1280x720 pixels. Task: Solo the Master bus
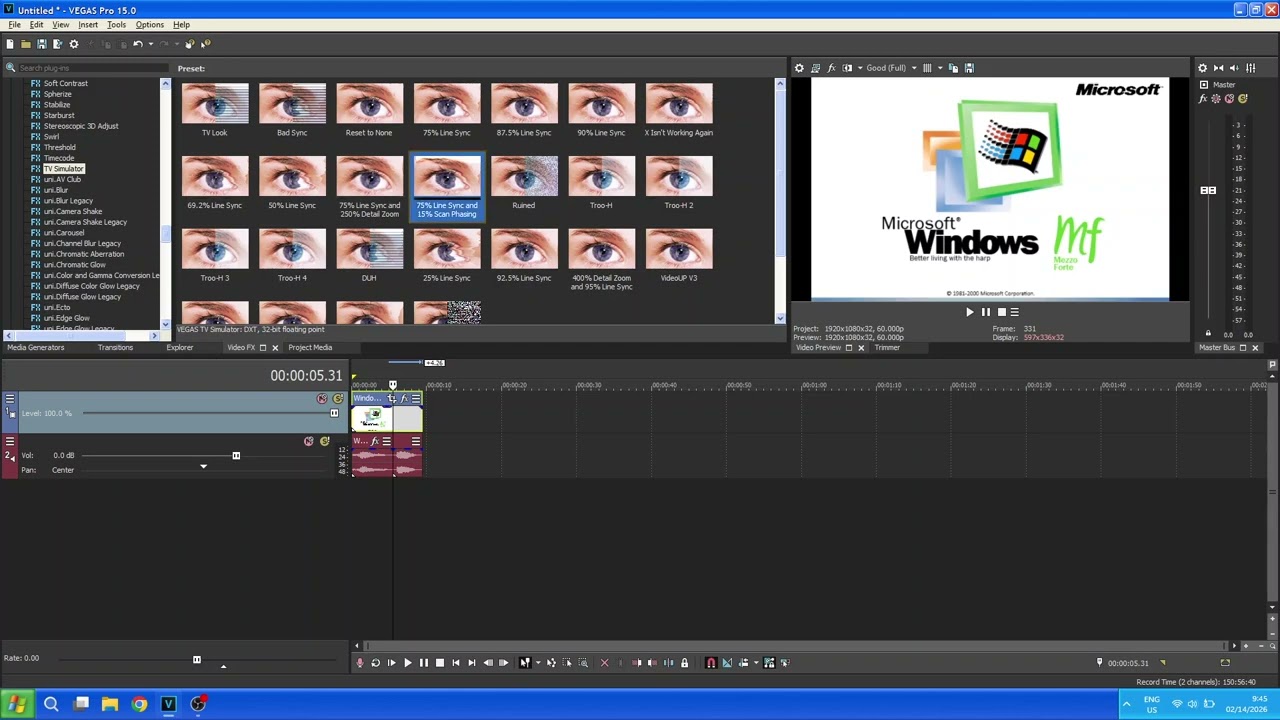1242,99
